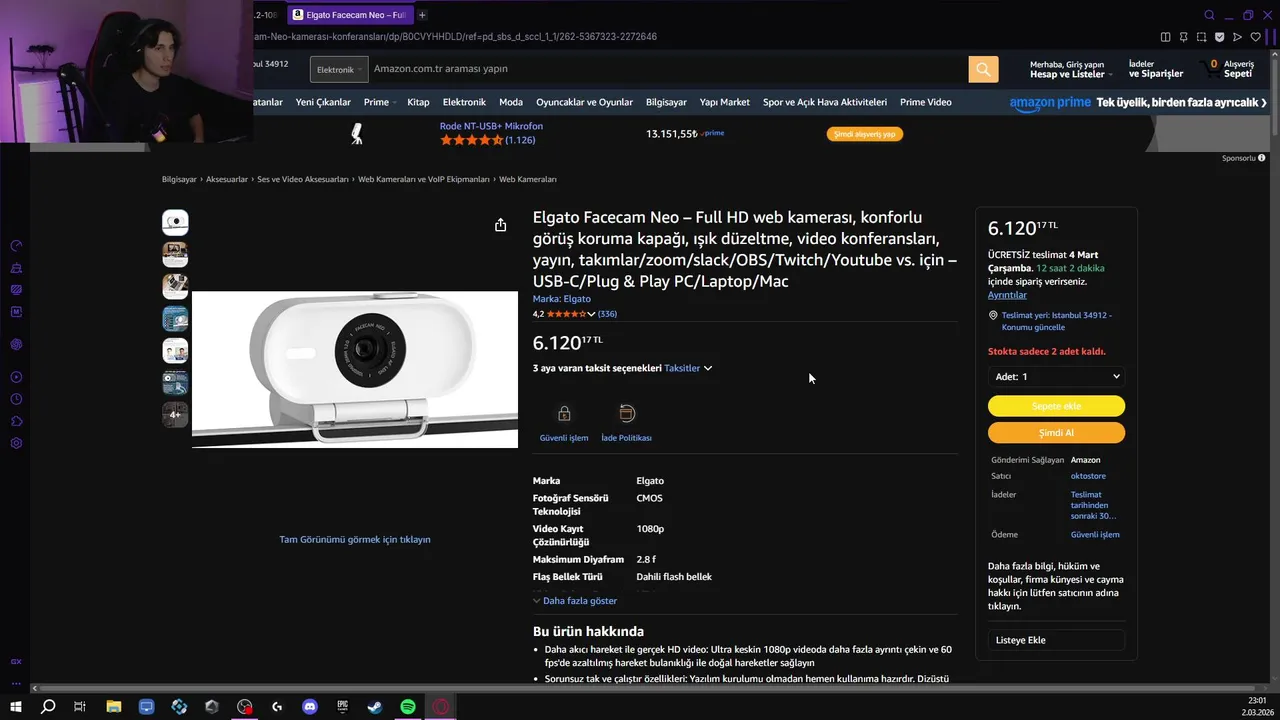The width and height of the screenshot is (1280, 720).
Task: Open History clock icon in Opera sidebar
Action: [16, 399]
